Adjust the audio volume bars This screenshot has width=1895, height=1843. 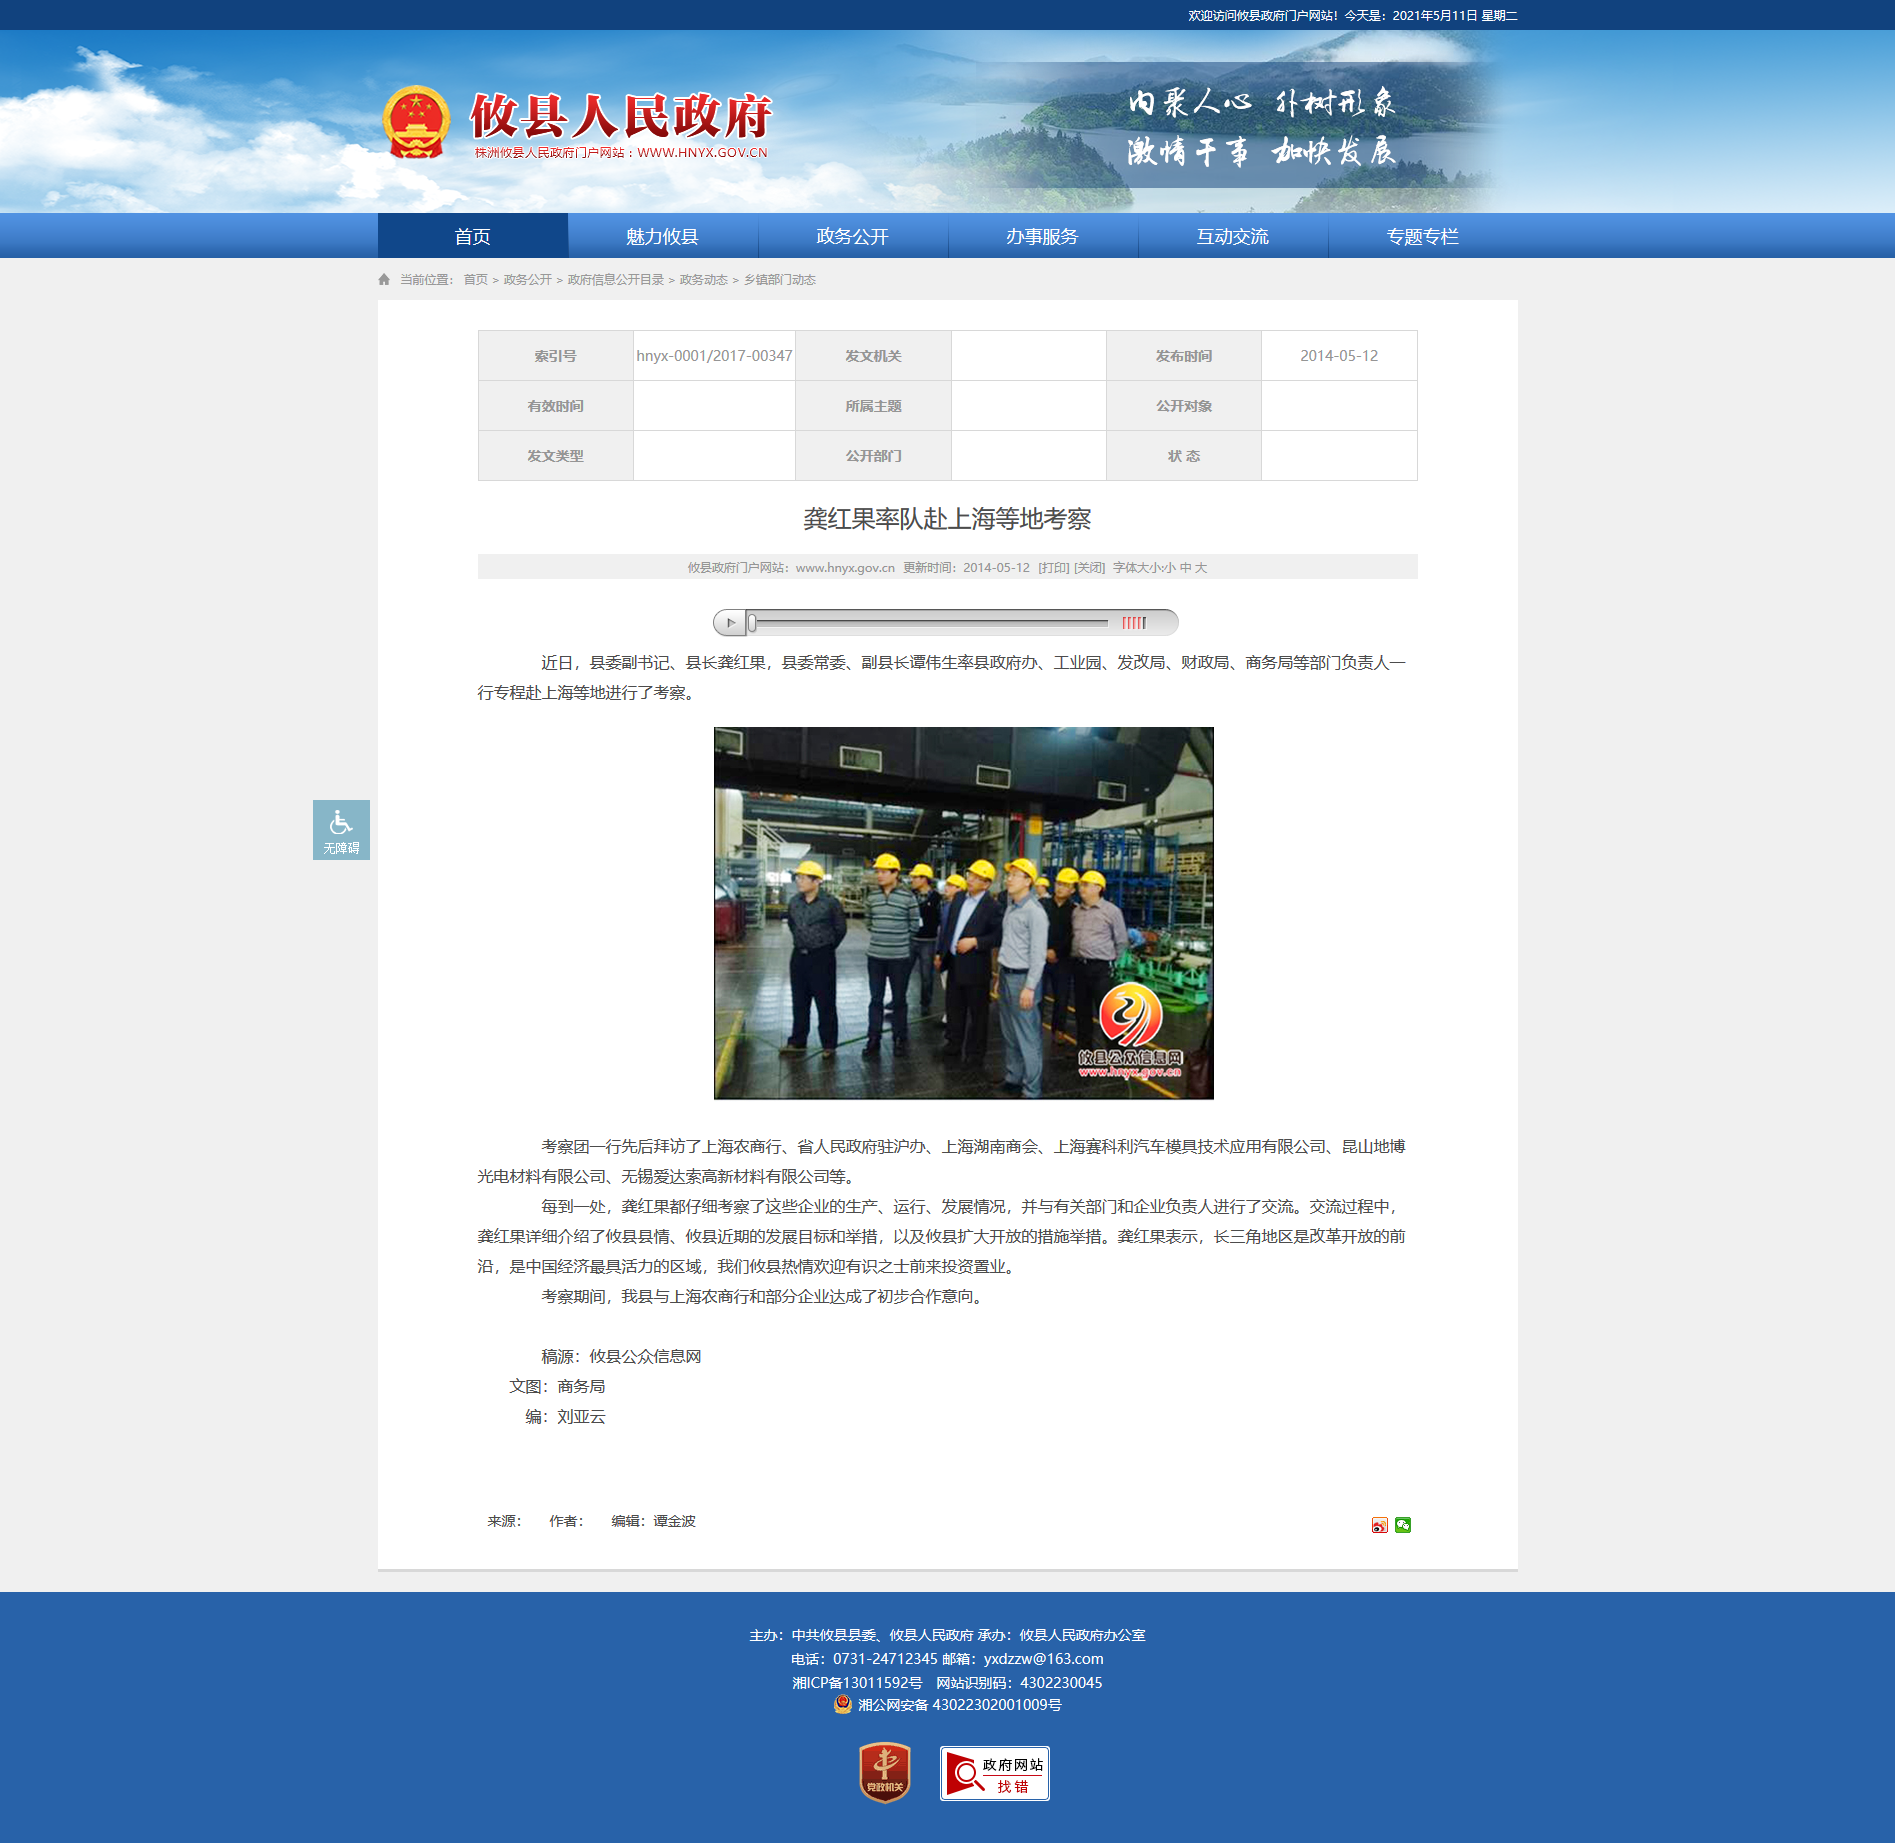(1134, 623)
